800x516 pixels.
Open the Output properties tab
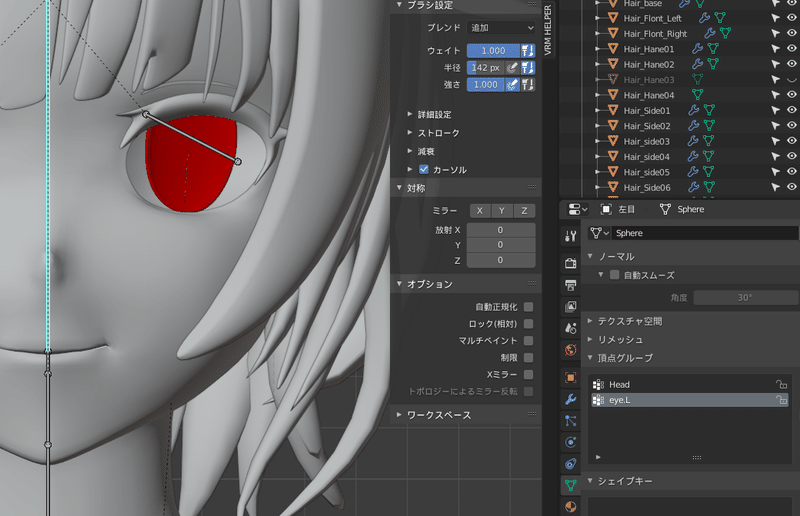click(570, 285)
